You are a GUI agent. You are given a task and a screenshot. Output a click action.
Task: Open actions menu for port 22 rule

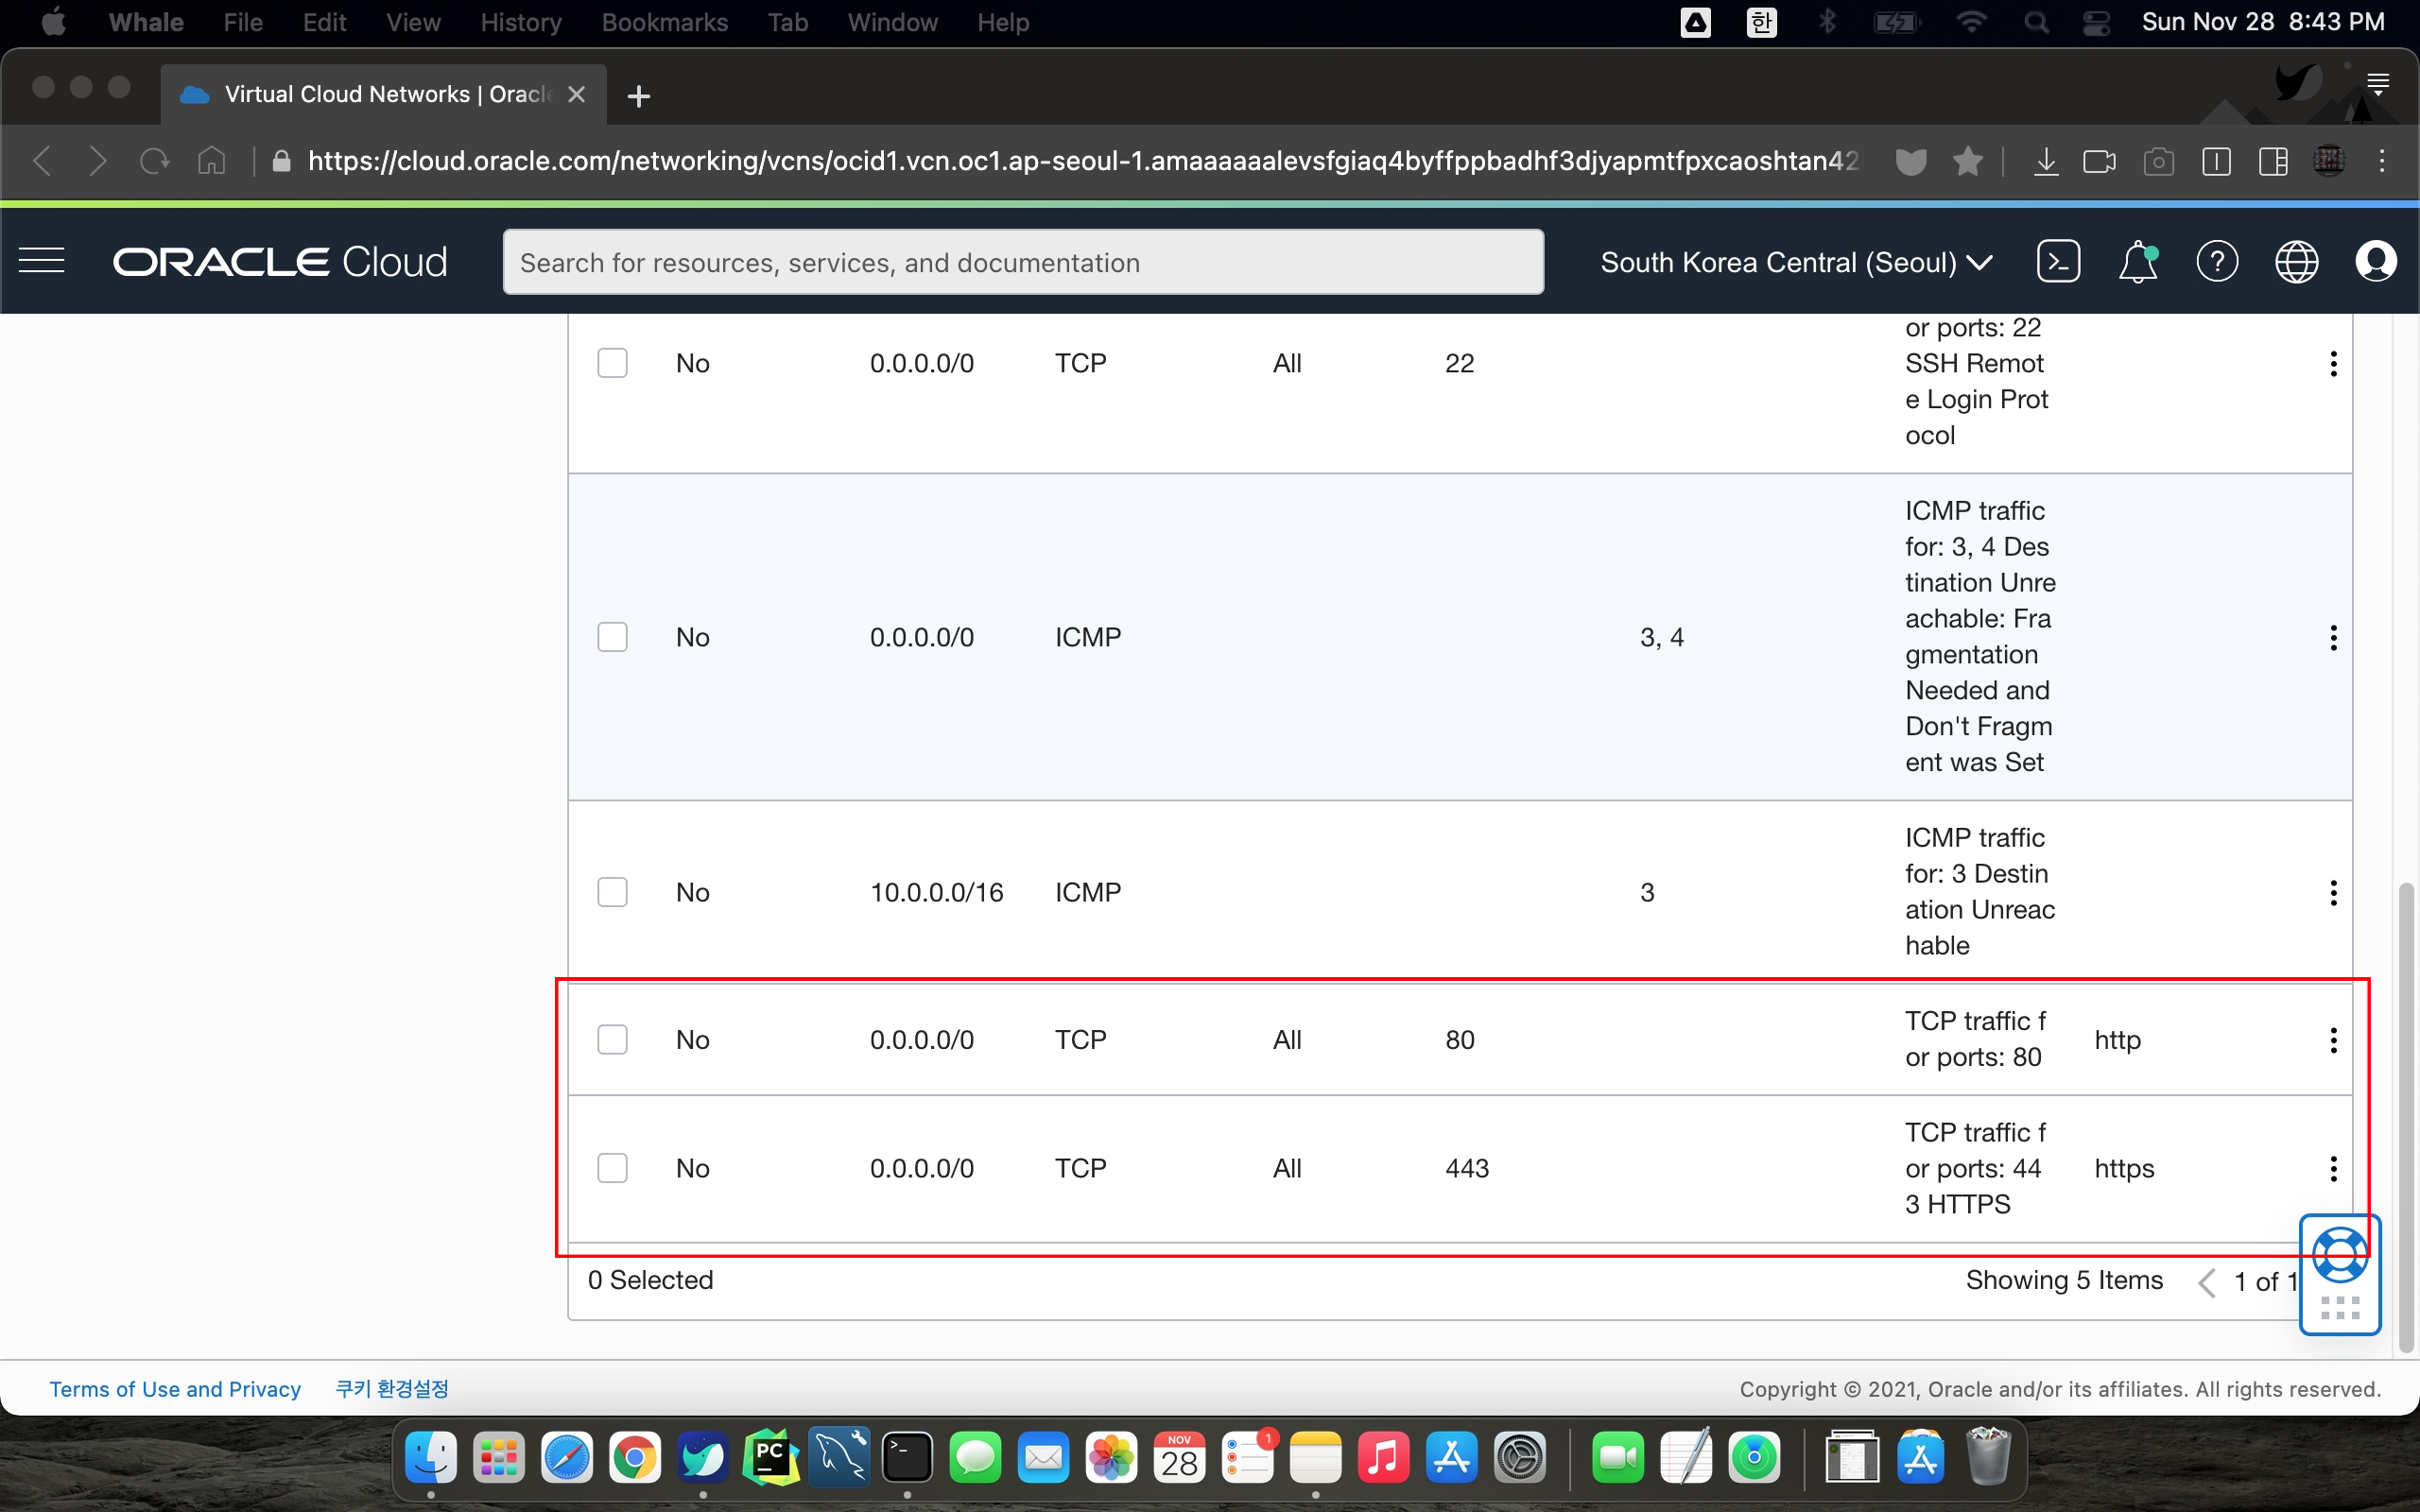2333,364
